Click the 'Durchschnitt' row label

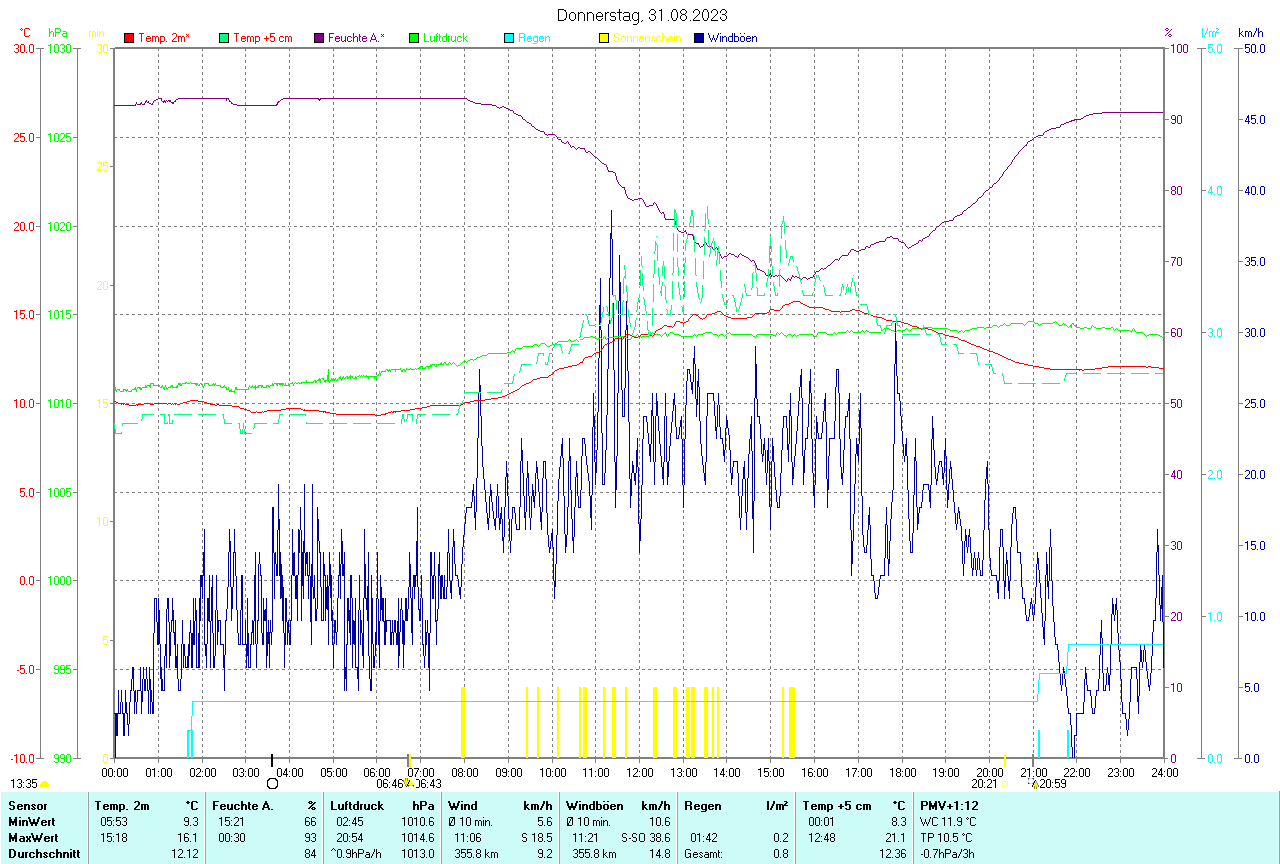(x=44, y=854)
